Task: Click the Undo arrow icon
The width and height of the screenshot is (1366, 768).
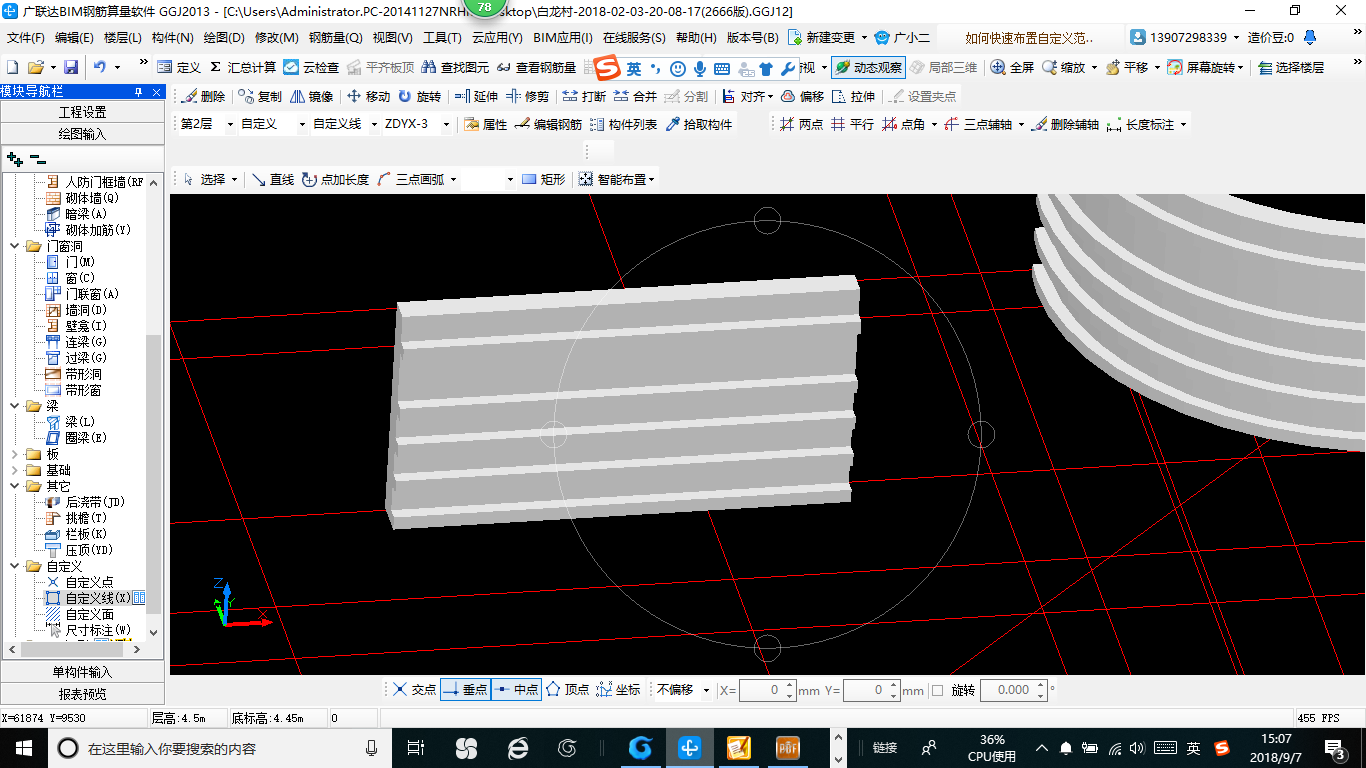Action: coord(100,67)
